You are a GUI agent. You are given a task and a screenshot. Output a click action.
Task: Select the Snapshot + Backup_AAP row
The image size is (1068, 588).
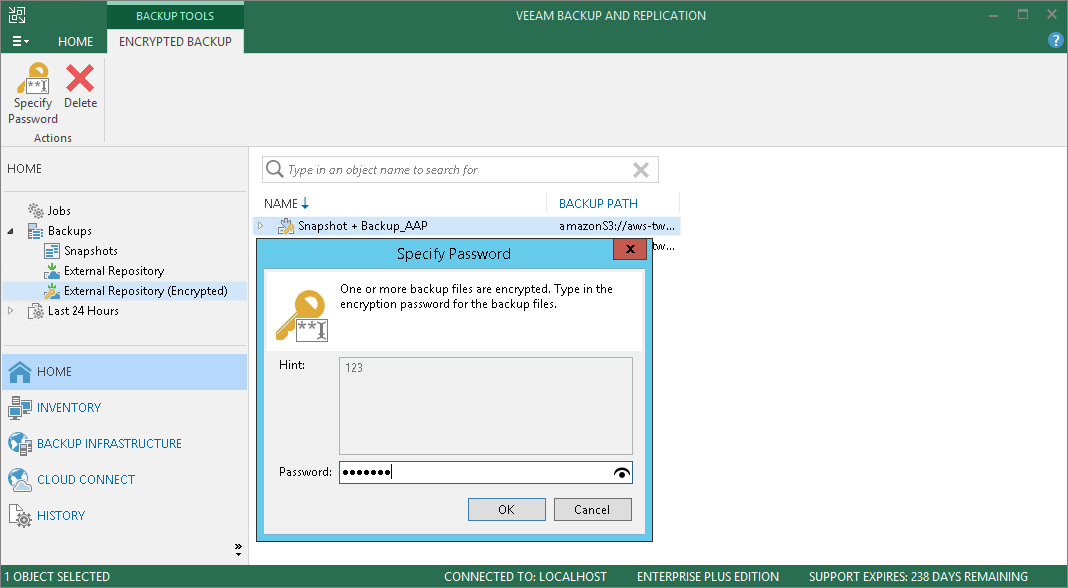(467, 226)
